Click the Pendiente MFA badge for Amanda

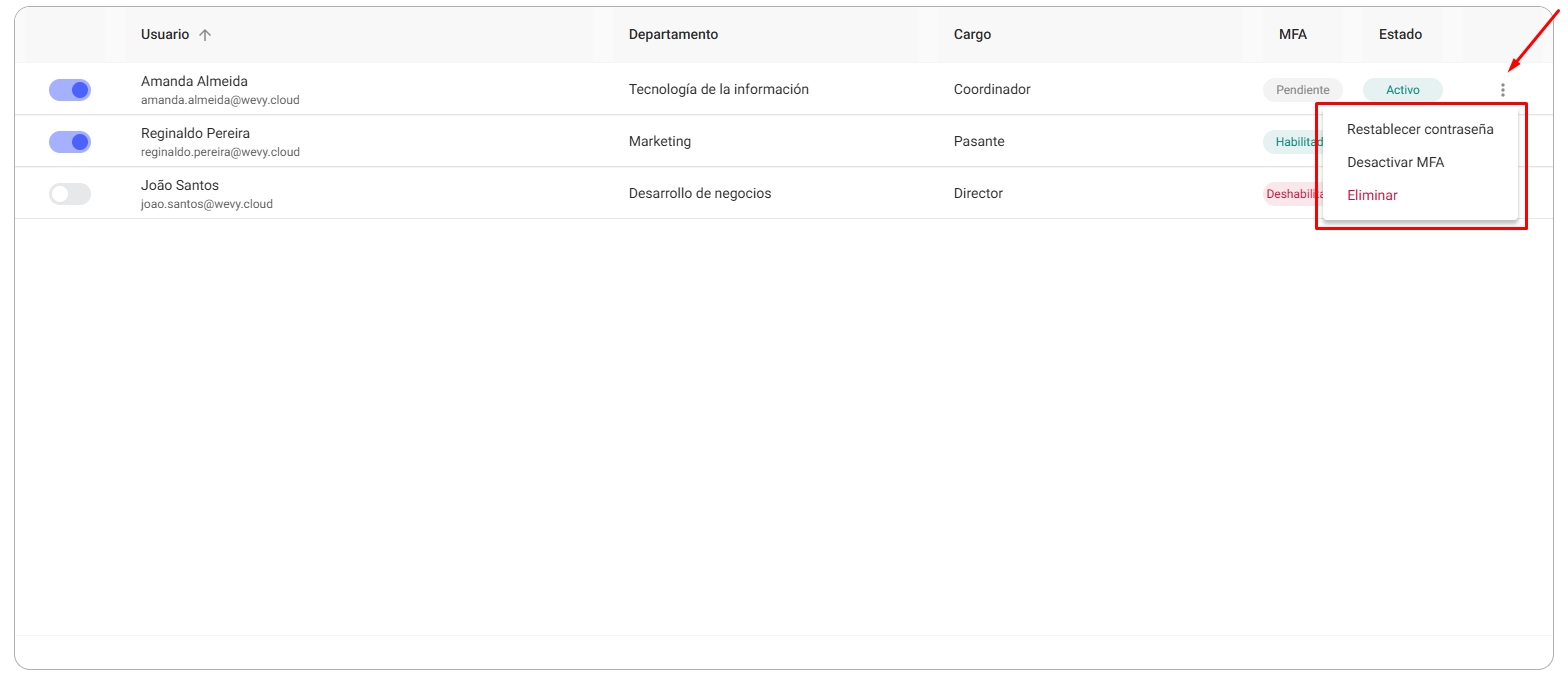[1303, 90]
